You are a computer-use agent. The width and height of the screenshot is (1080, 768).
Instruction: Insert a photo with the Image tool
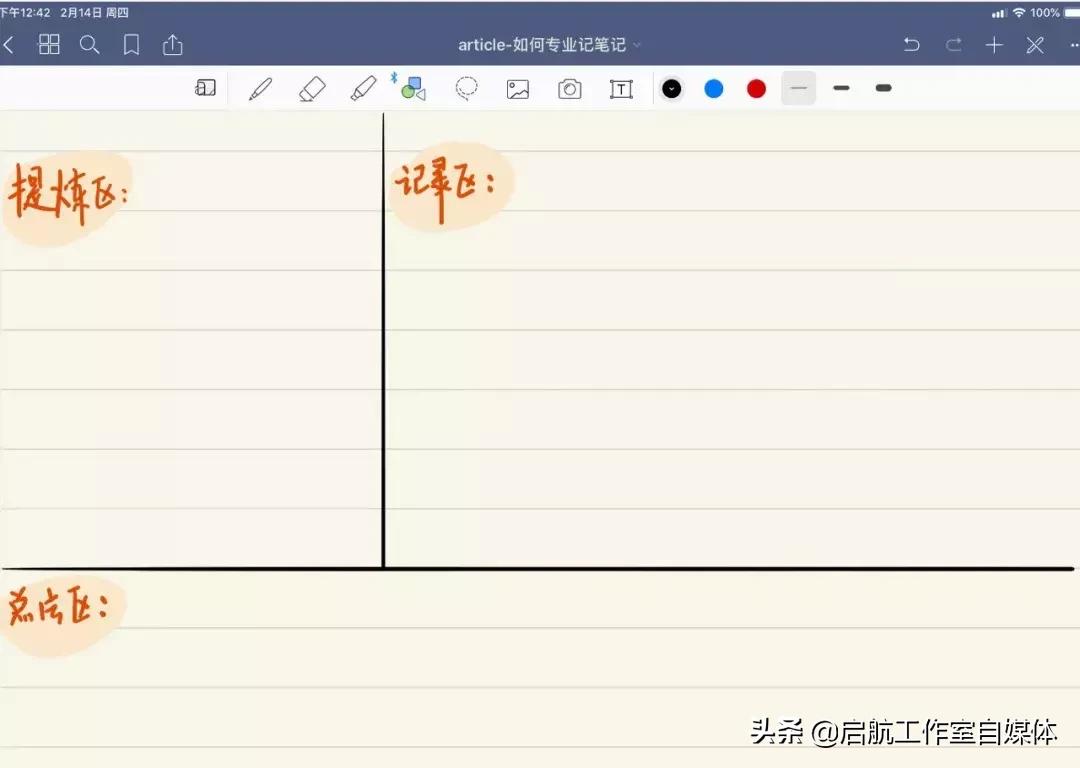point(517,88)
